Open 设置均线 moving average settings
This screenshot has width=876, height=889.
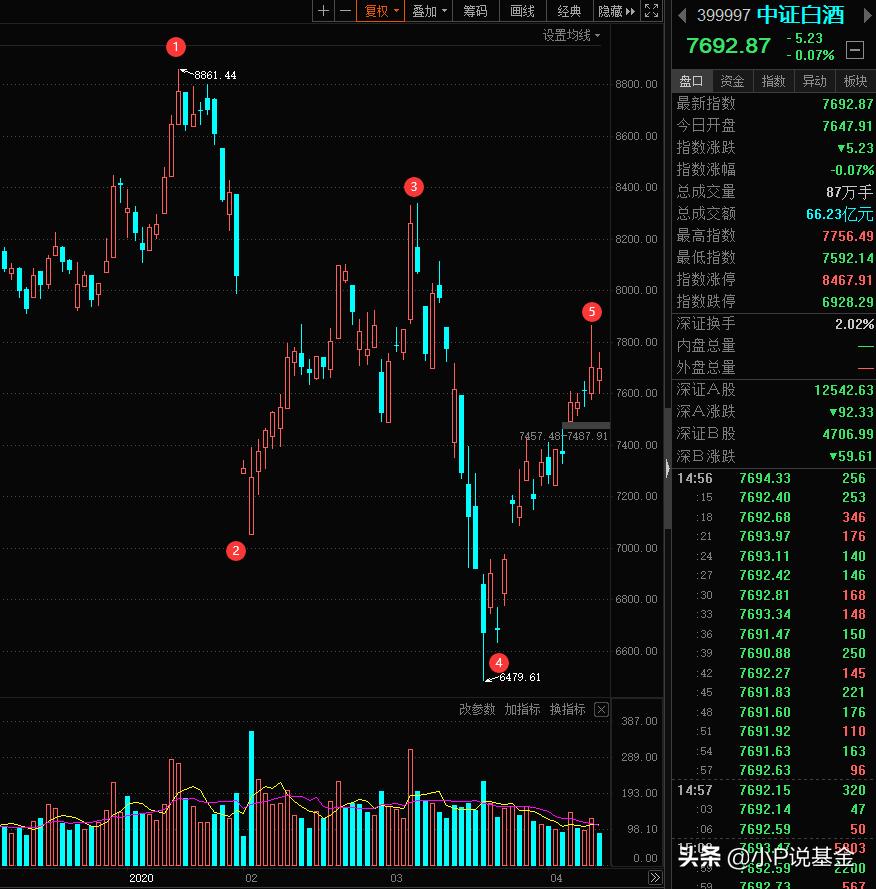click(x=570, y=35)
